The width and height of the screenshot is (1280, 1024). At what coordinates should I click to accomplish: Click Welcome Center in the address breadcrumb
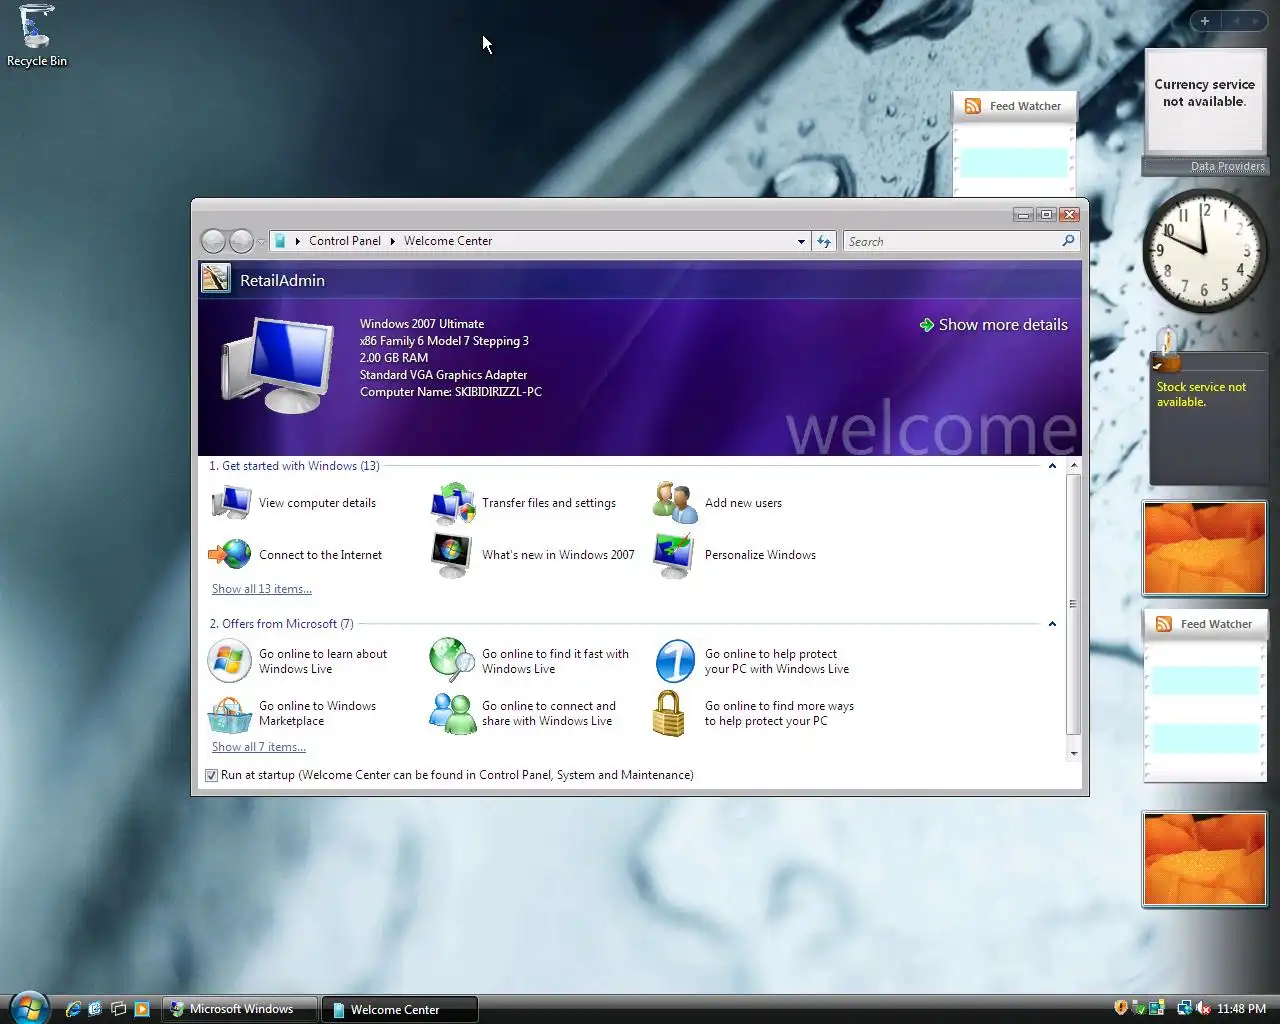pos(448,241)
